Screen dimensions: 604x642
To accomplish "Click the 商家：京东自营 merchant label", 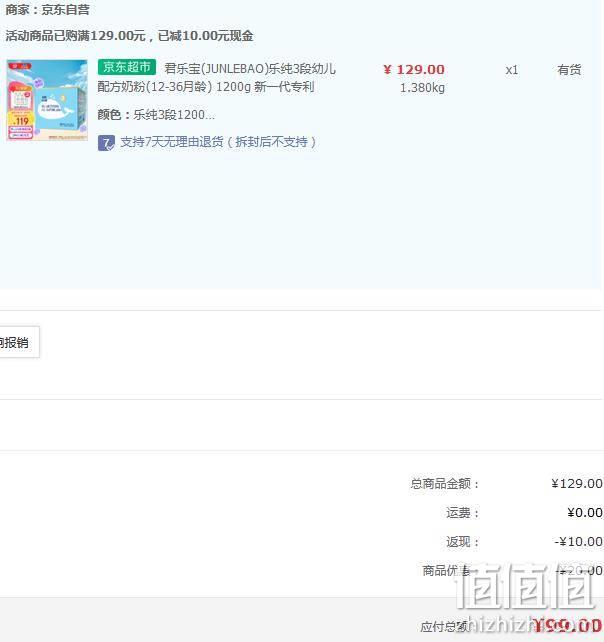I will (x=47, y=9).
